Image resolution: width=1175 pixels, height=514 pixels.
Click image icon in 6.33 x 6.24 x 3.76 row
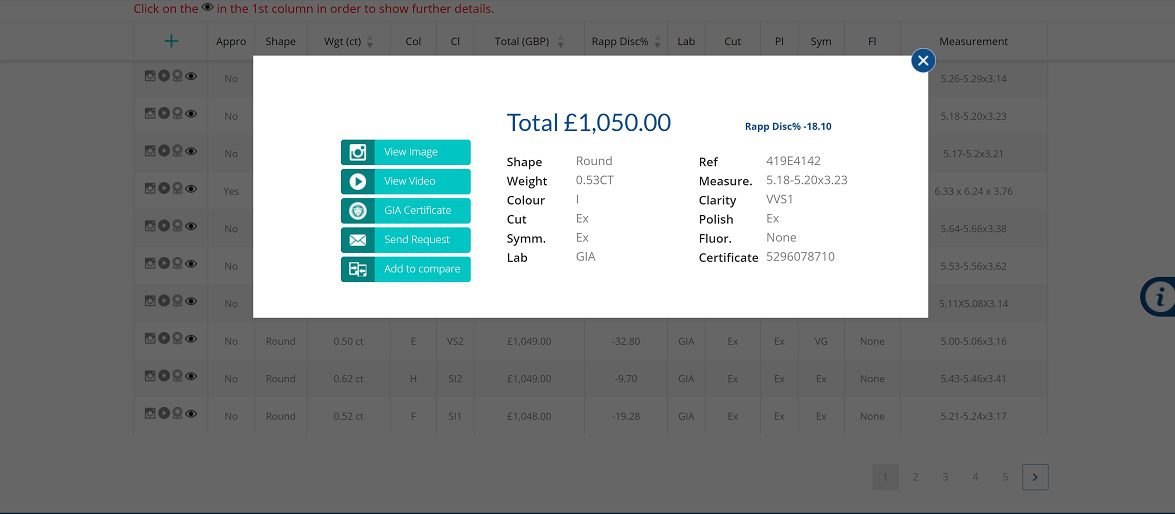click(150, 188)
